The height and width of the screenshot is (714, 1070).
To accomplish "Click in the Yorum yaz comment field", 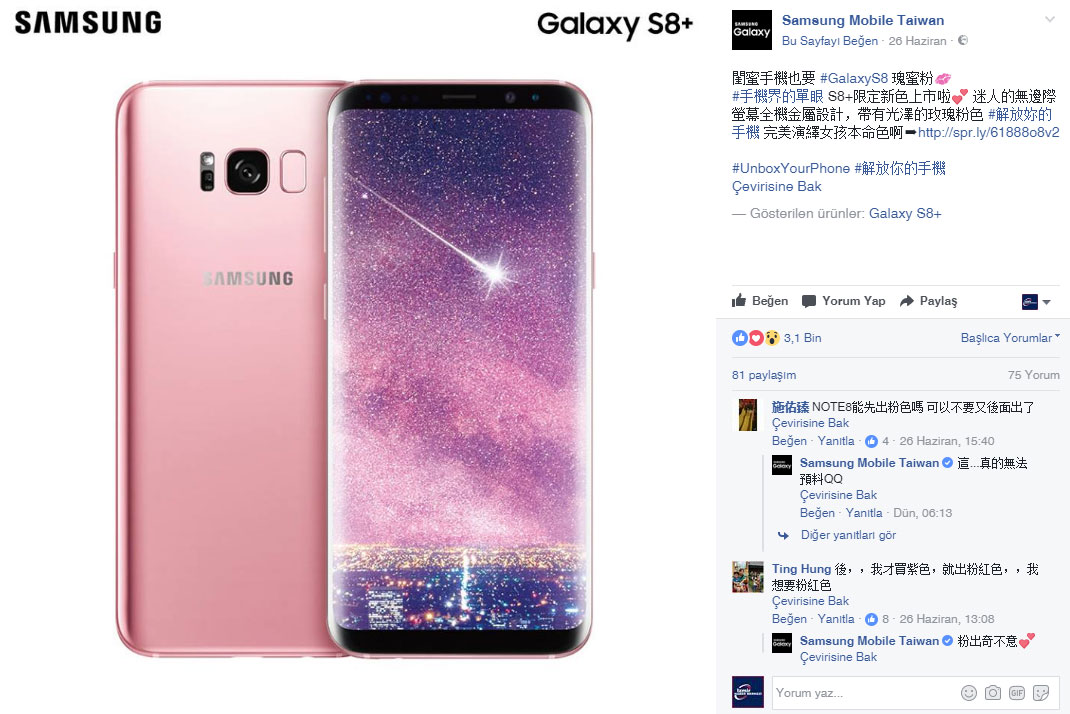I will pos(865,693).
